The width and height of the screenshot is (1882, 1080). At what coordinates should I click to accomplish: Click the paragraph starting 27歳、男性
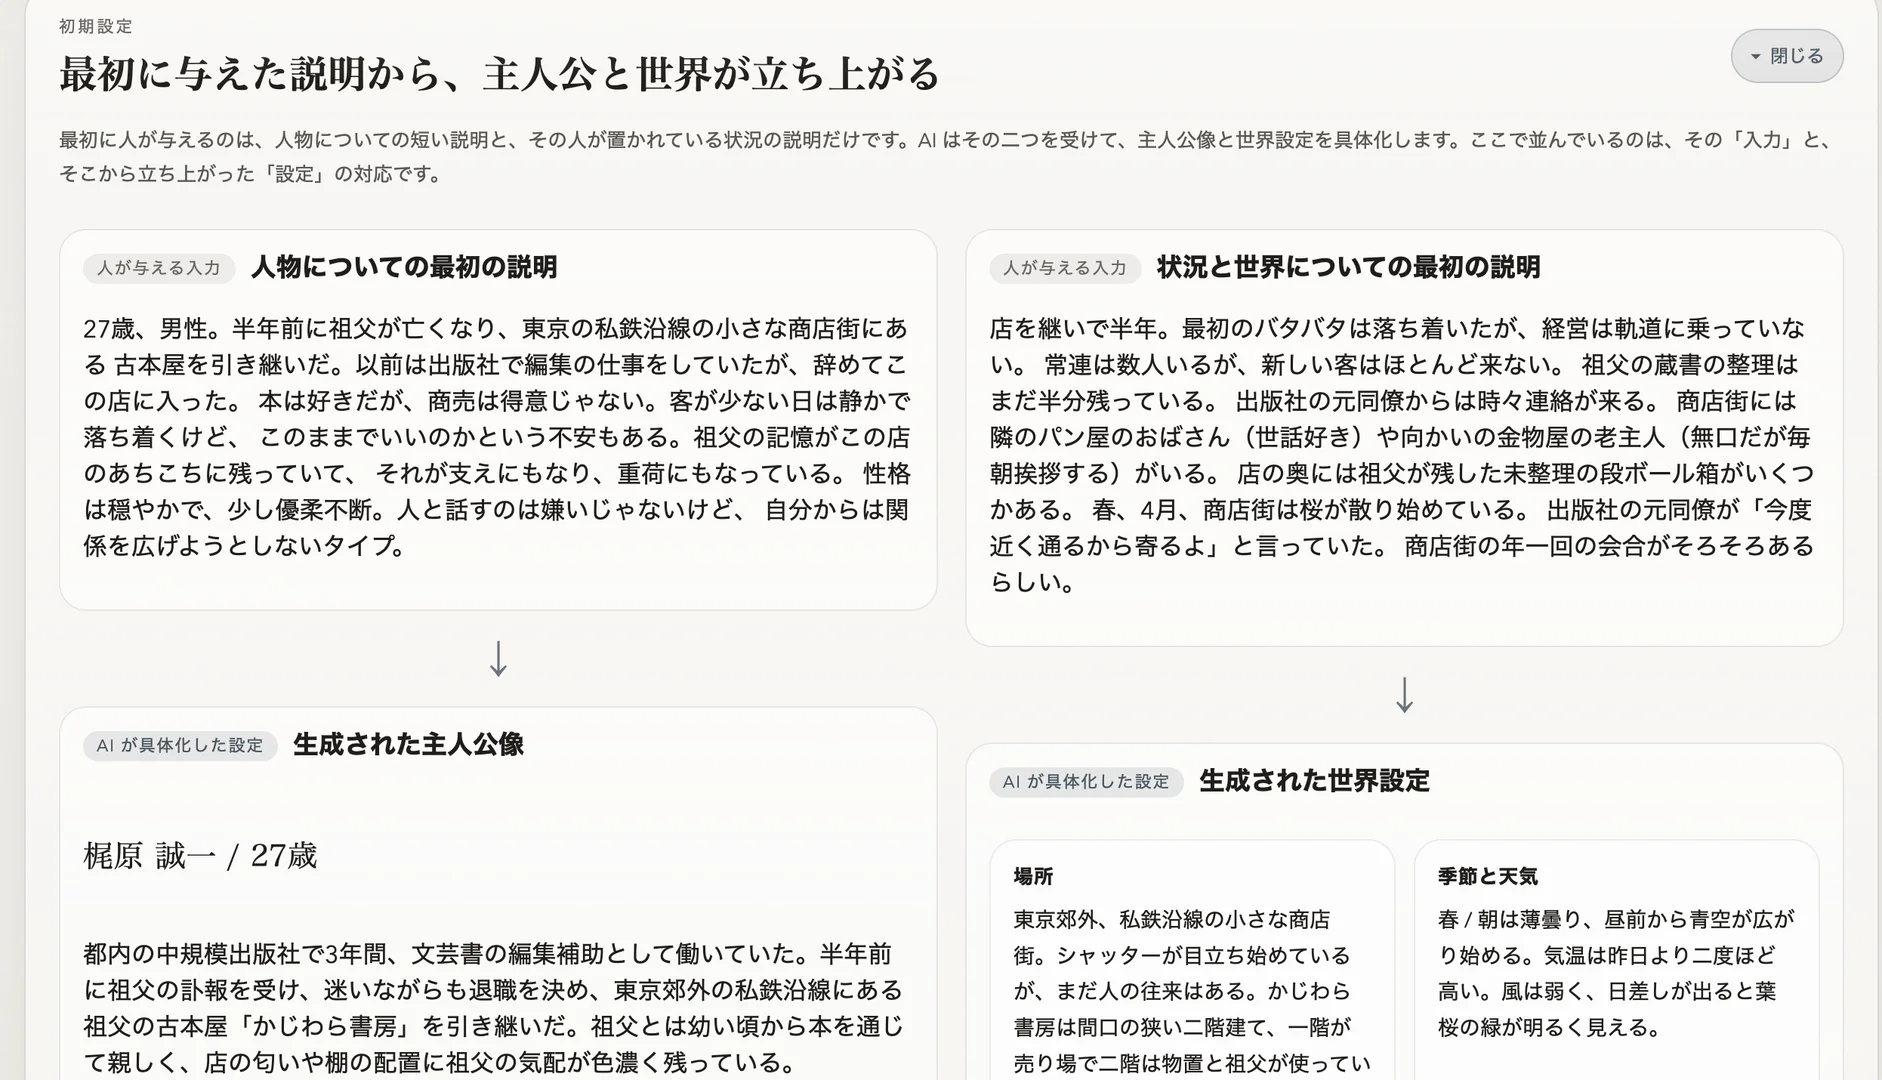tap(497, 437)
